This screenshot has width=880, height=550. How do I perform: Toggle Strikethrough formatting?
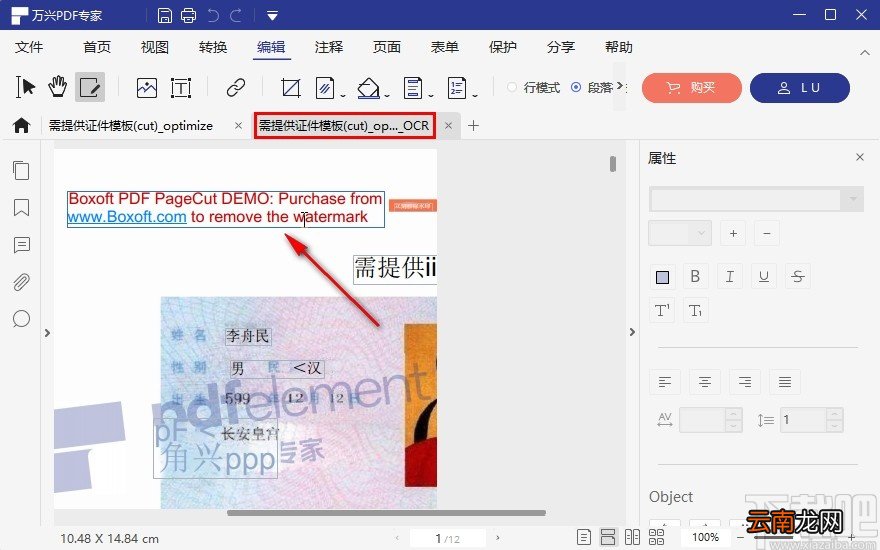click(798, 276)
